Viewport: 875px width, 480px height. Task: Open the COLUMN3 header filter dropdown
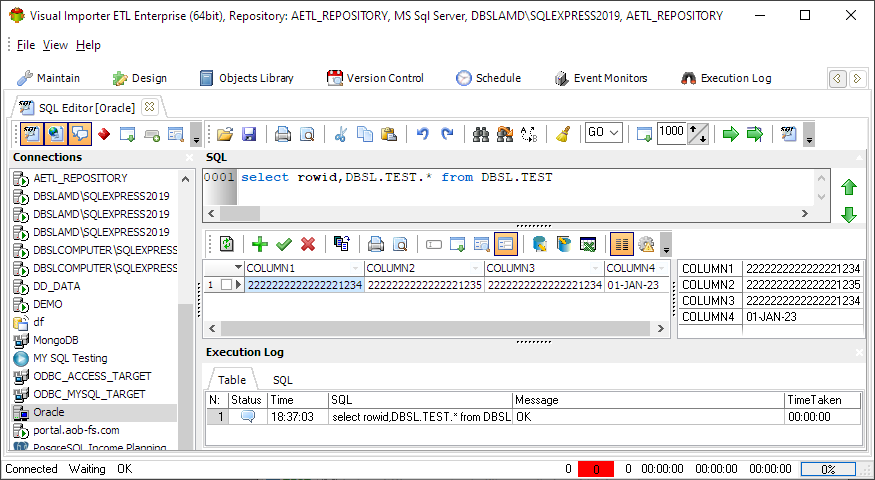[x=596, y=268]
